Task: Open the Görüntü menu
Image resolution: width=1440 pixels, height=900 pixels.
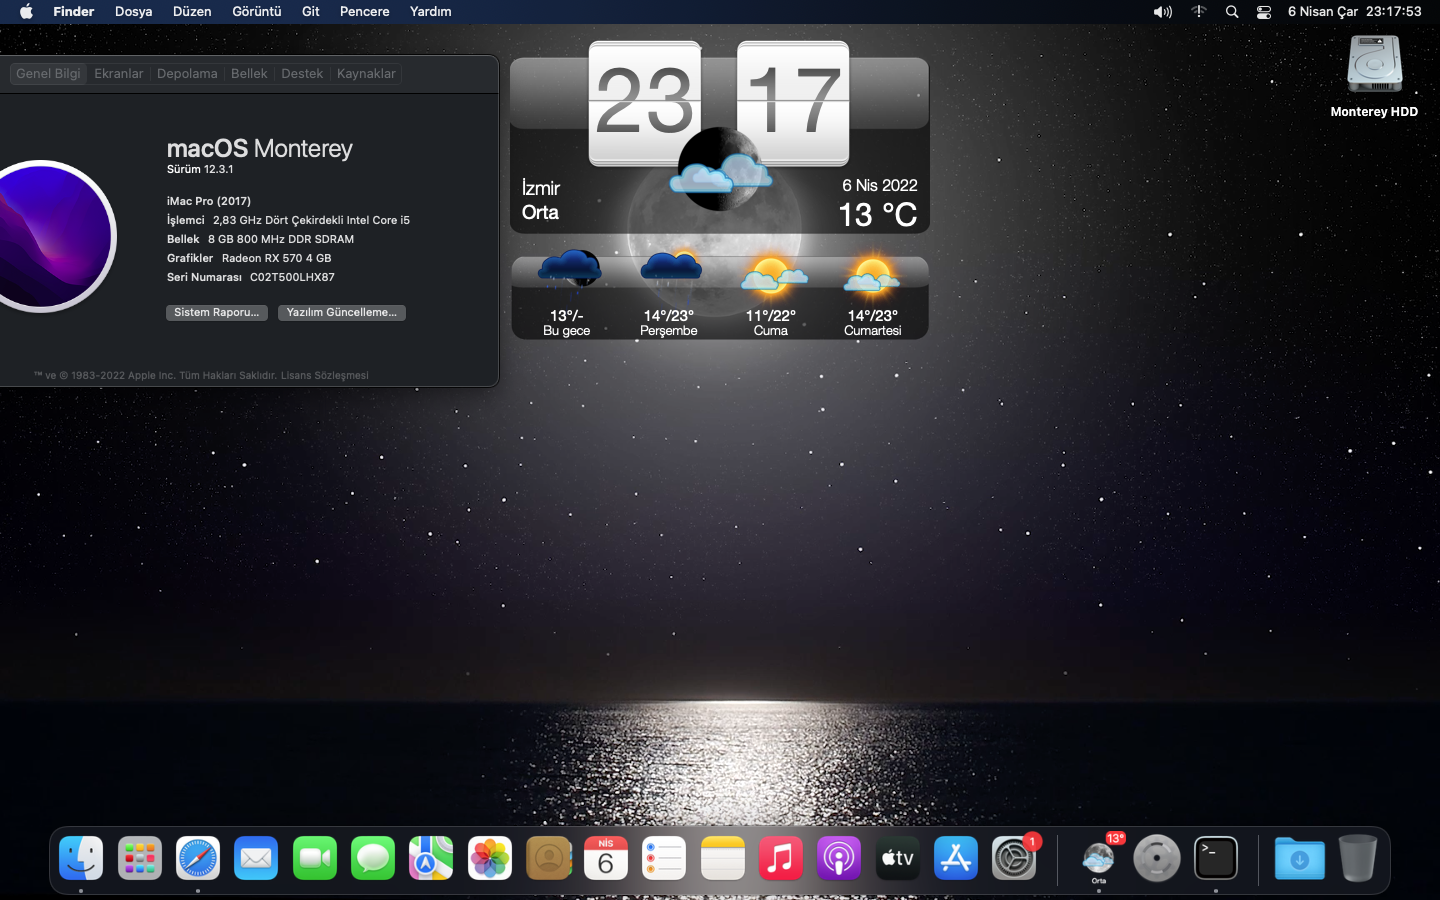Action: point(256,12)
